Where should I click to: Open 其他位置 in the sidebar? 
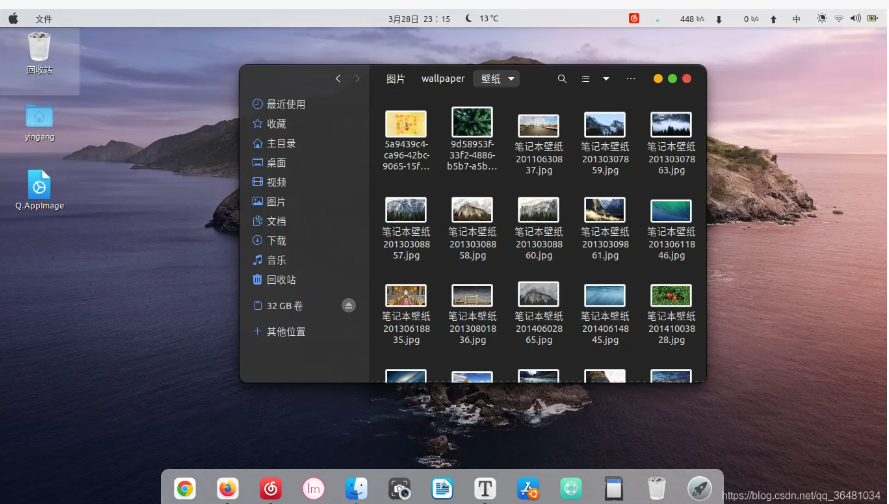(x=285, y=332)
